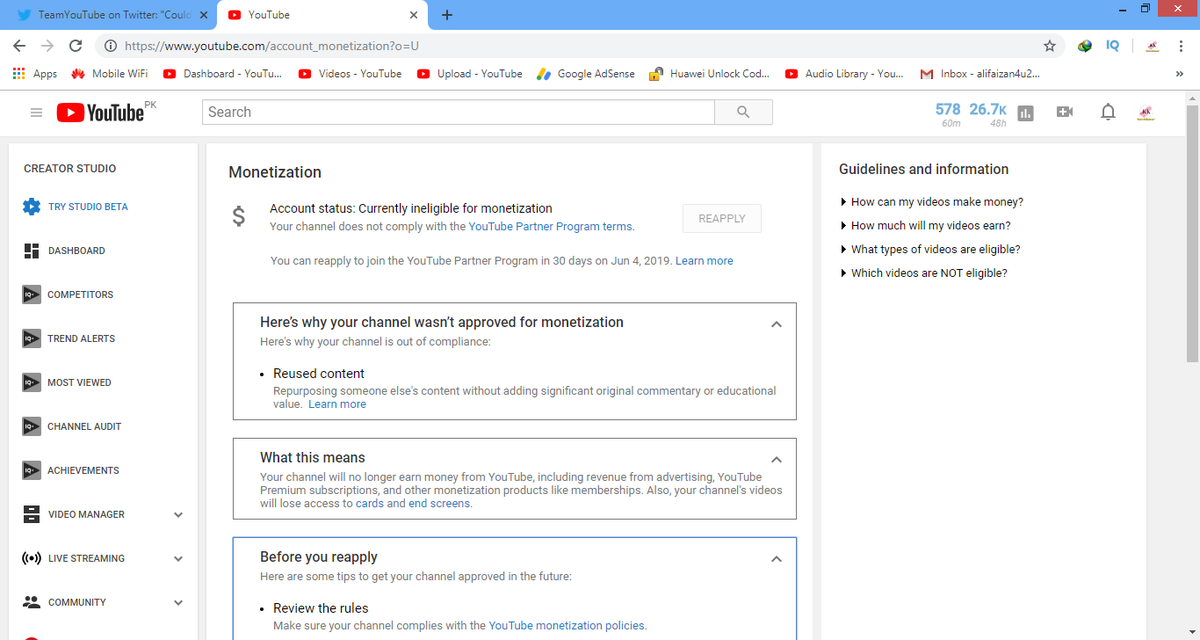Image resolution: width=1200 pixels, height=640 pixels.
Task: Click the Dashboard grid icon
Action: (x=31, y=251)
